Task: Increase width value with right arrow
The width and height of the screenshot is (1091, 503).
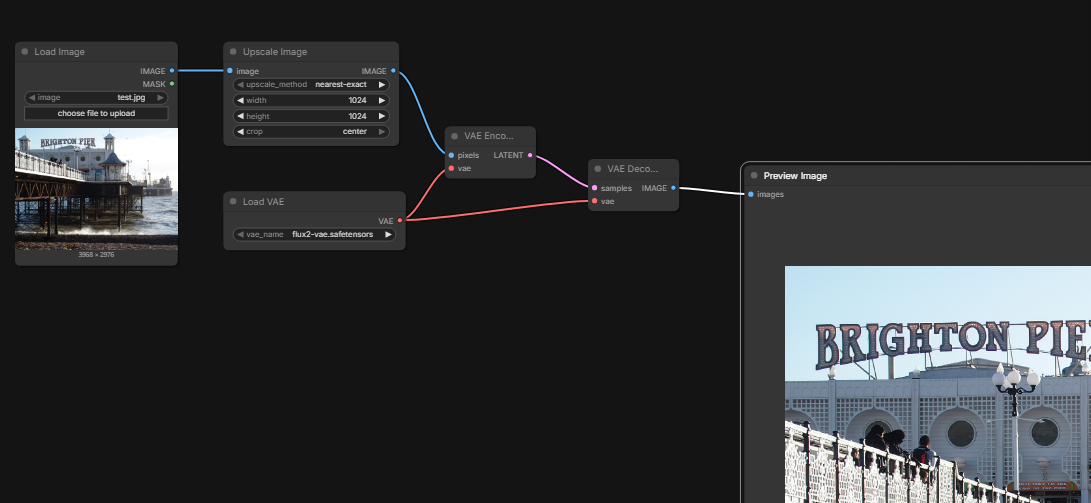Action: pos(382,100)
